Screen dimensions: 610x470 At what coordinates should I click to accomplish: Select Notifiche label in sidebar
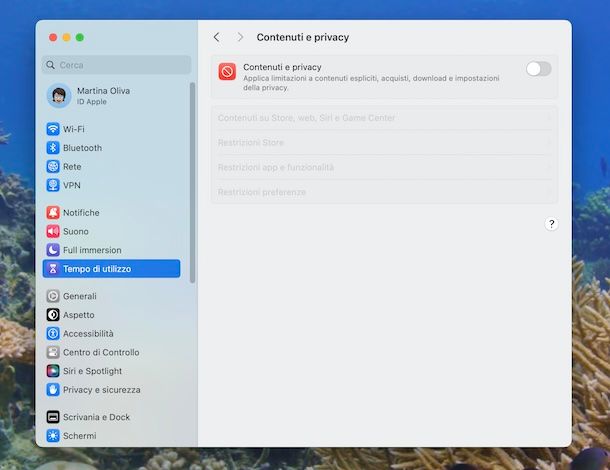81,212
